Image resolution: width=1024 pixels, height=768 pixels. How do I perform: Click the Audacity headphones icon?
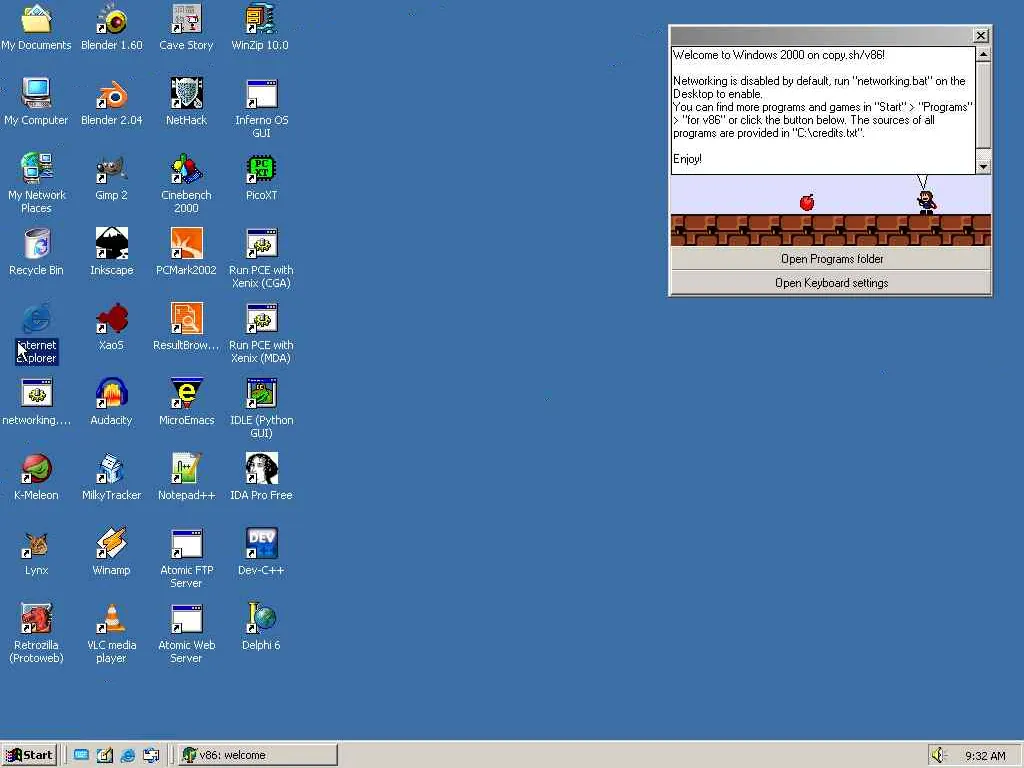pyautogui.click(x=112, y=394)
